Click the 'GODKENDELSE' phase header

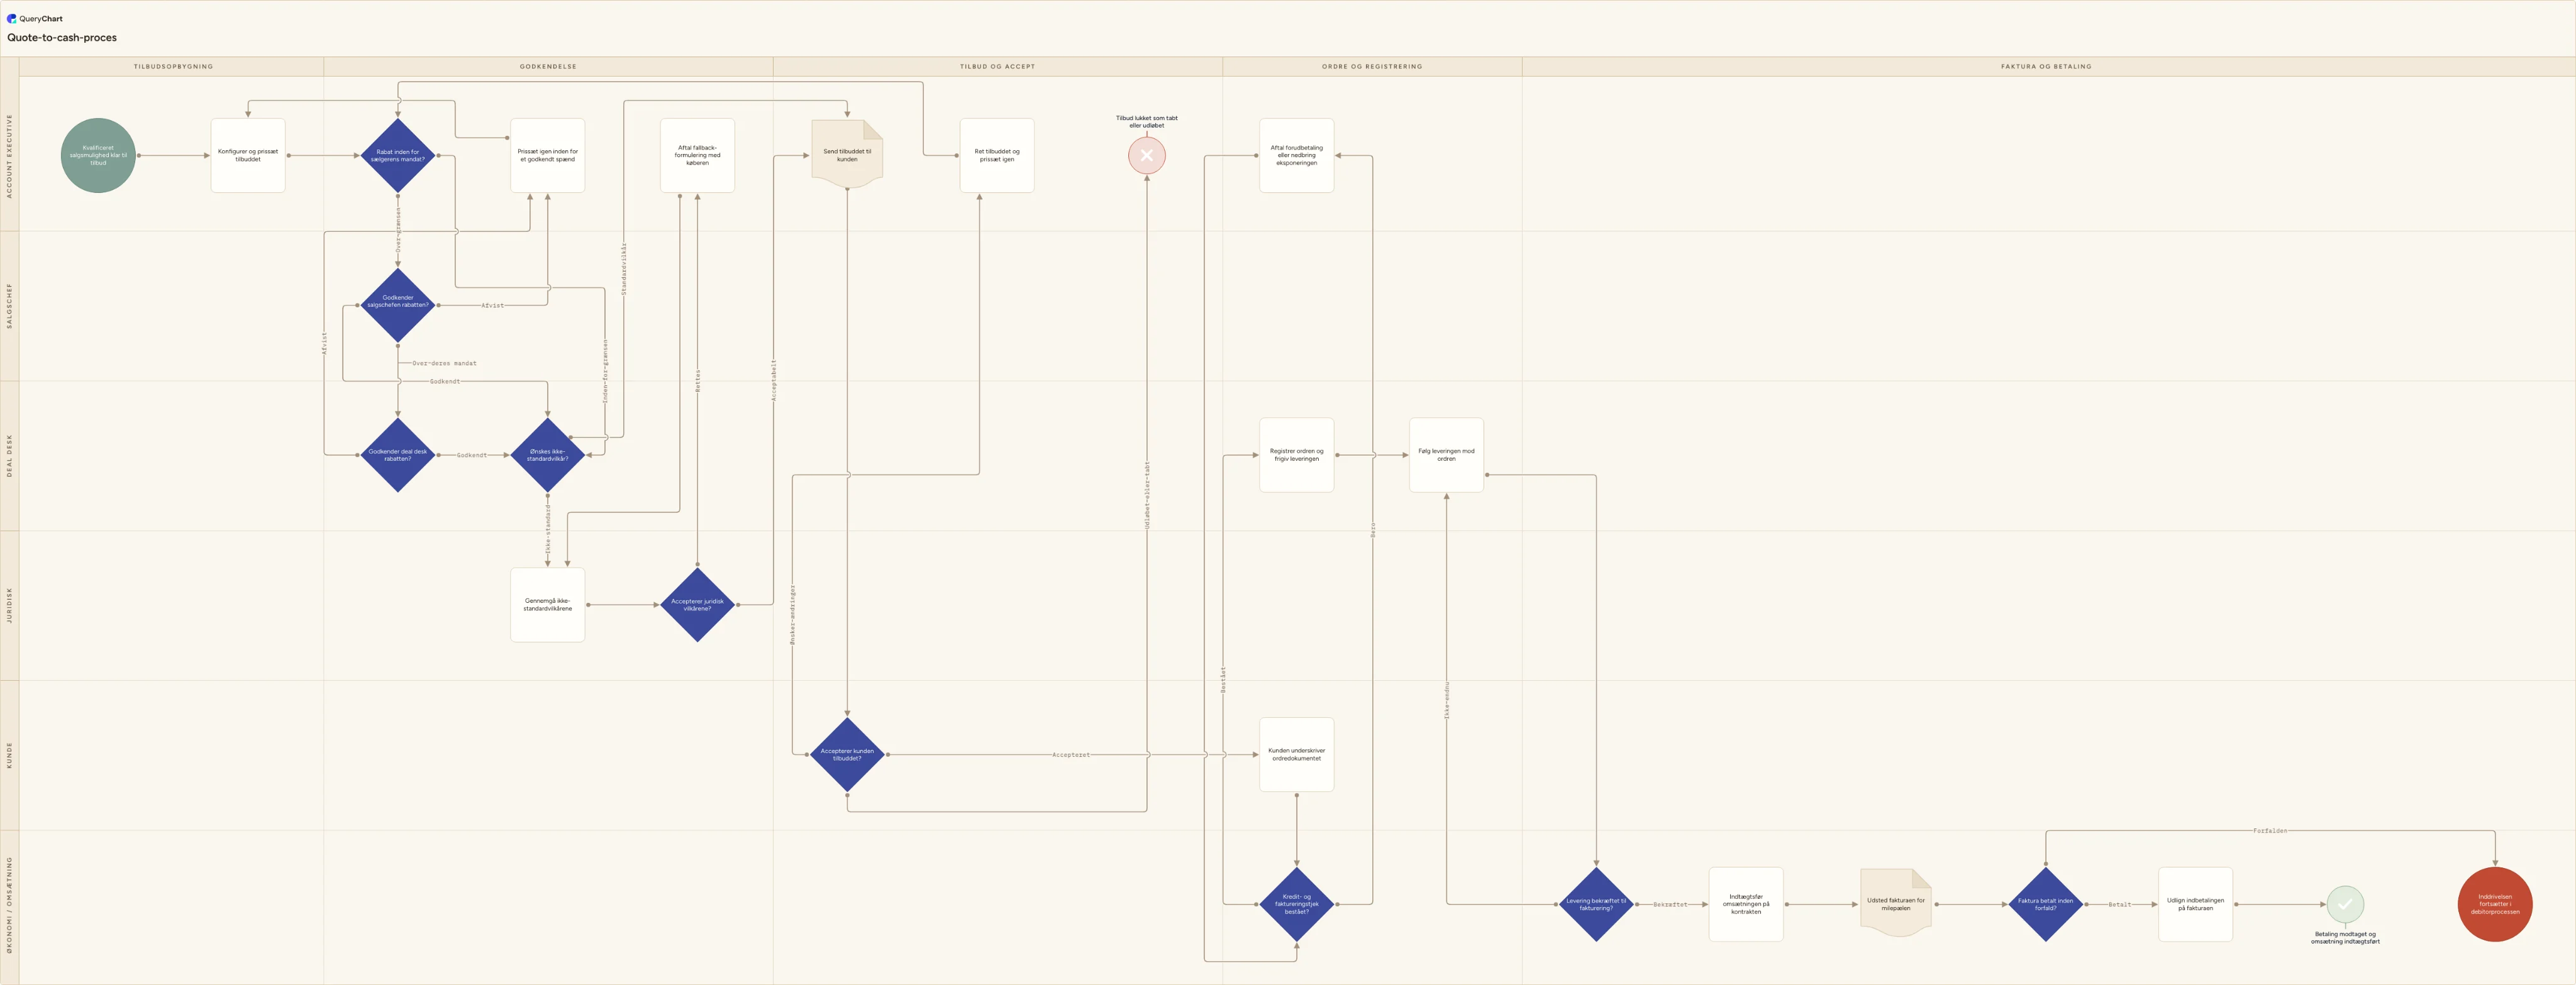pos(548,67)
